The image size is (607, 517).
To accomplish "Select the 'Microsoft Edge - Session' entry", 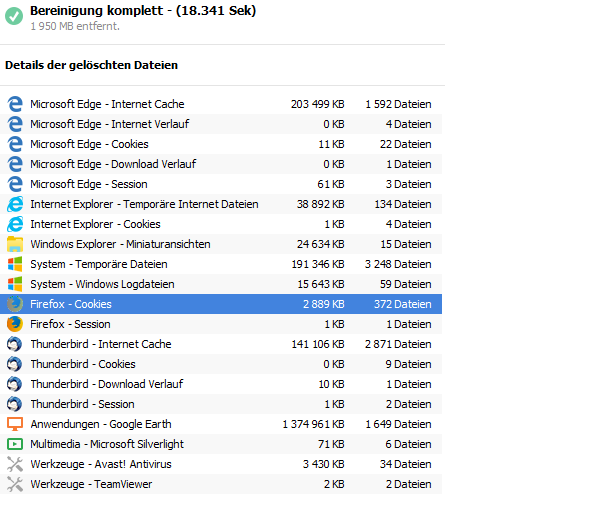I will (221, 184).
